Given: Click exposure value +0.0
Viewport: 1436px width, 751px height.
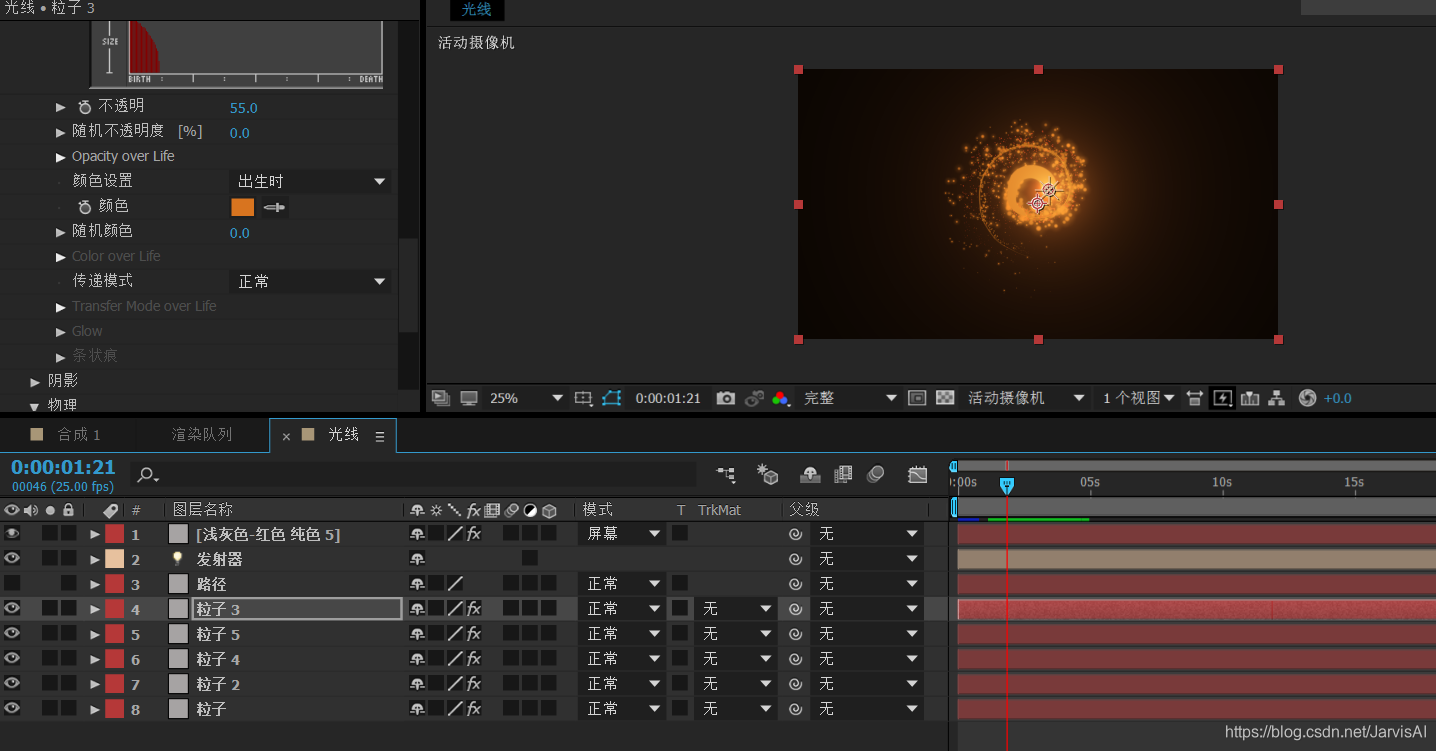Looking at the screenshot, I should click(x=1338, y=398).
